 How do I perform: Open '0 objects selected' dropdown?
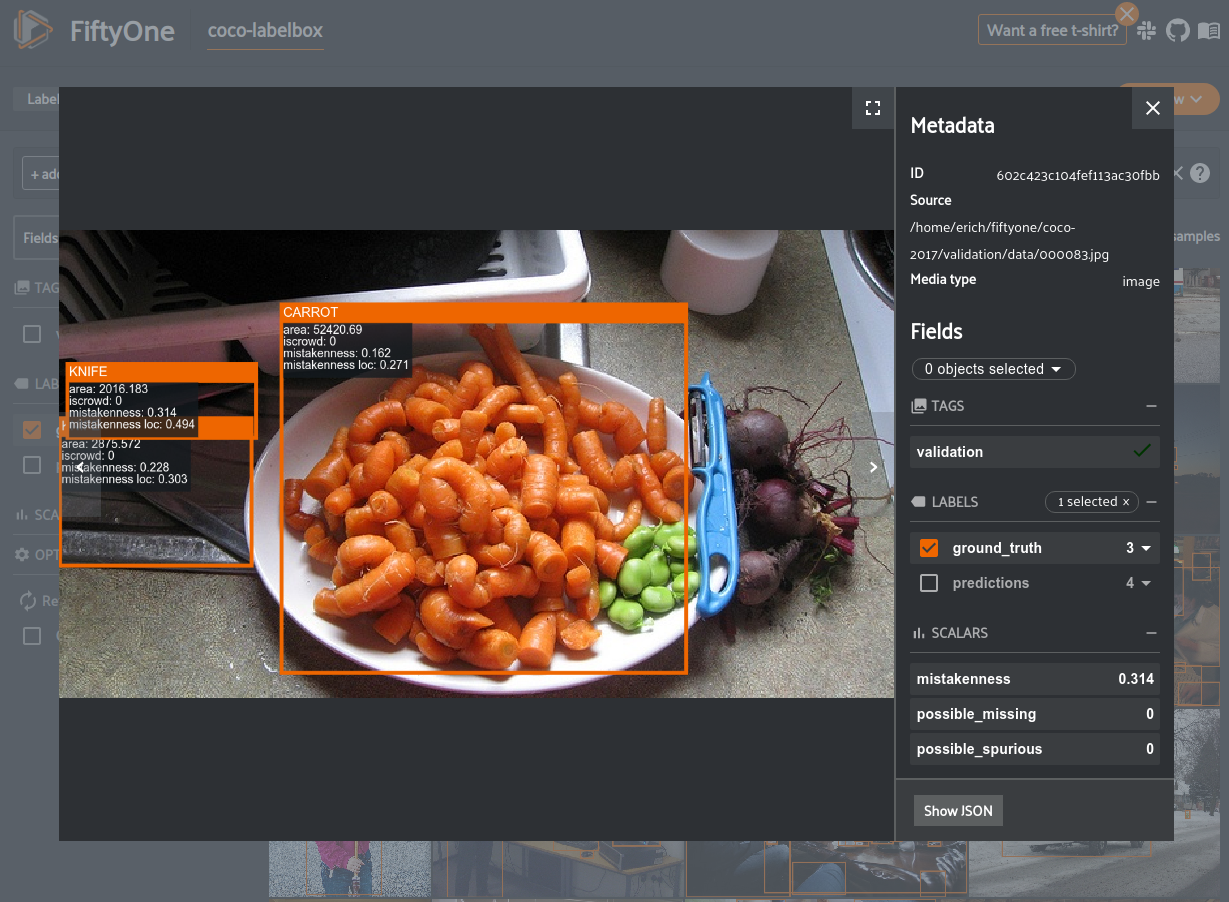(993, 369)
